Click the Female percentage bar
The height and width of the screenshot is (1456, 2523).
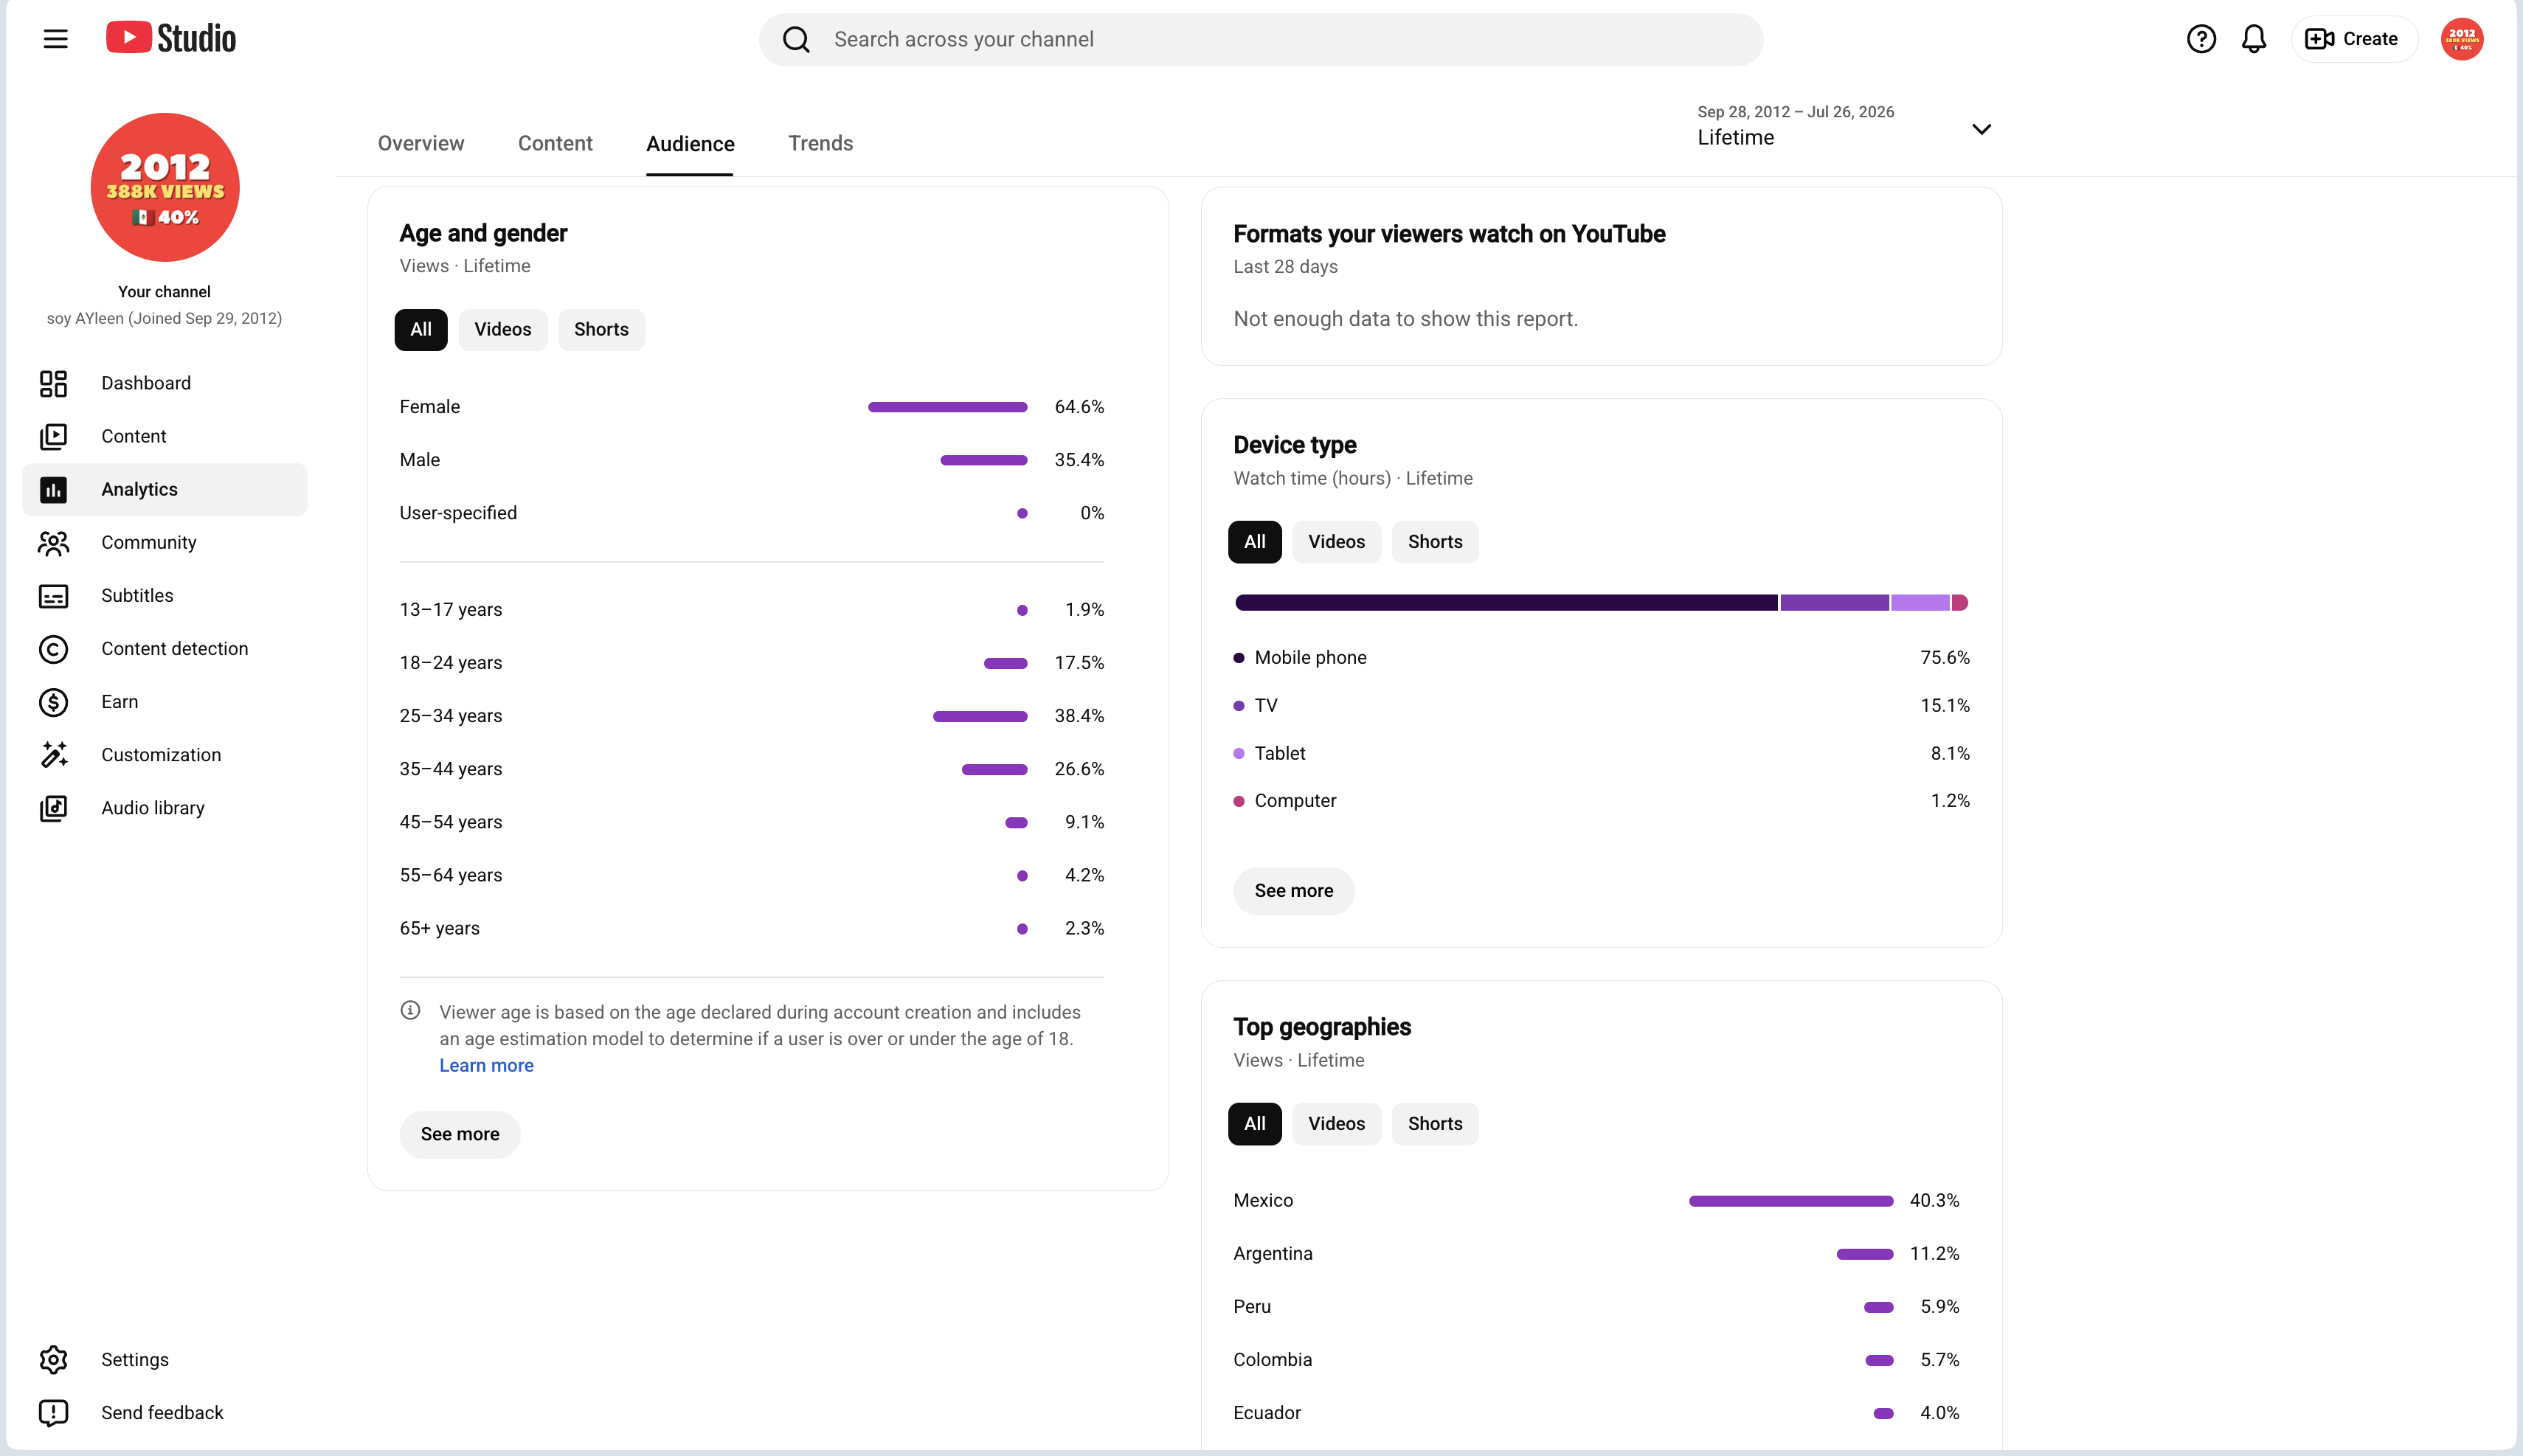947,407
